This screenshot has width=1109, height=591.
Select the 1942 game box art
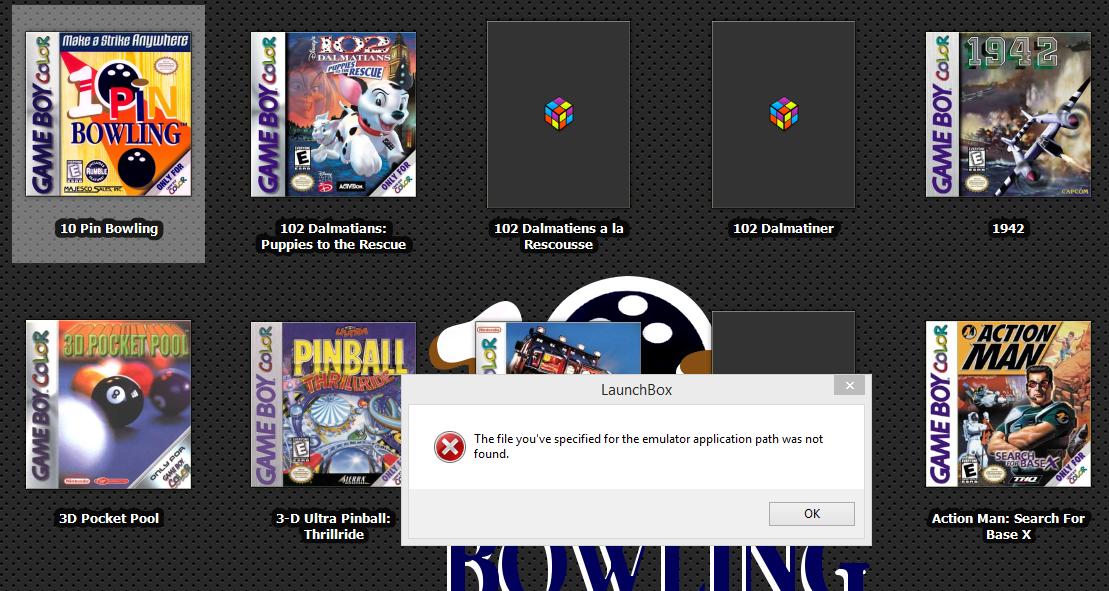point(1009,114)
